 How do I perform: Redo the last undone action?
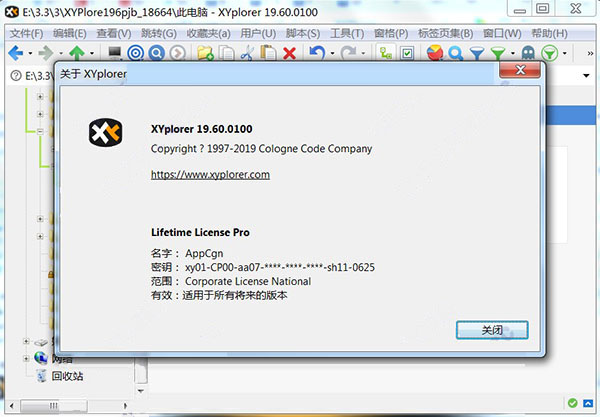click(x=348, y=53)
